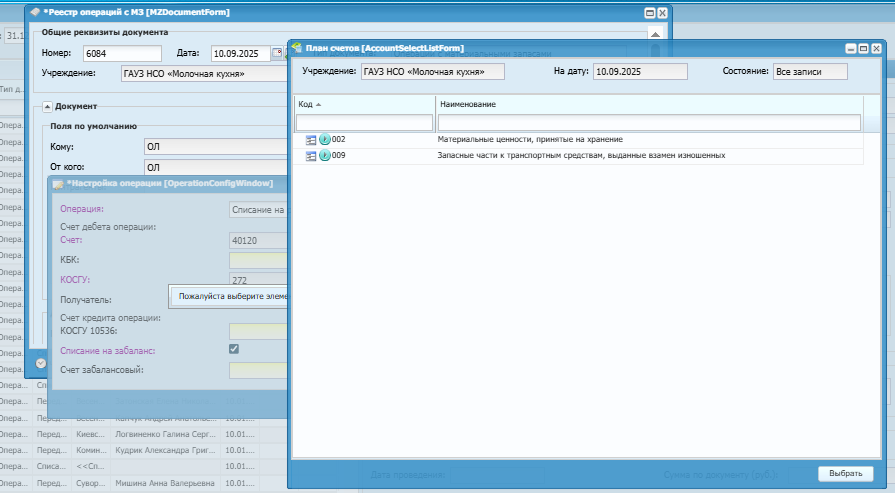
Task: Click the Выбрать button
Action: tap(846, 474)
